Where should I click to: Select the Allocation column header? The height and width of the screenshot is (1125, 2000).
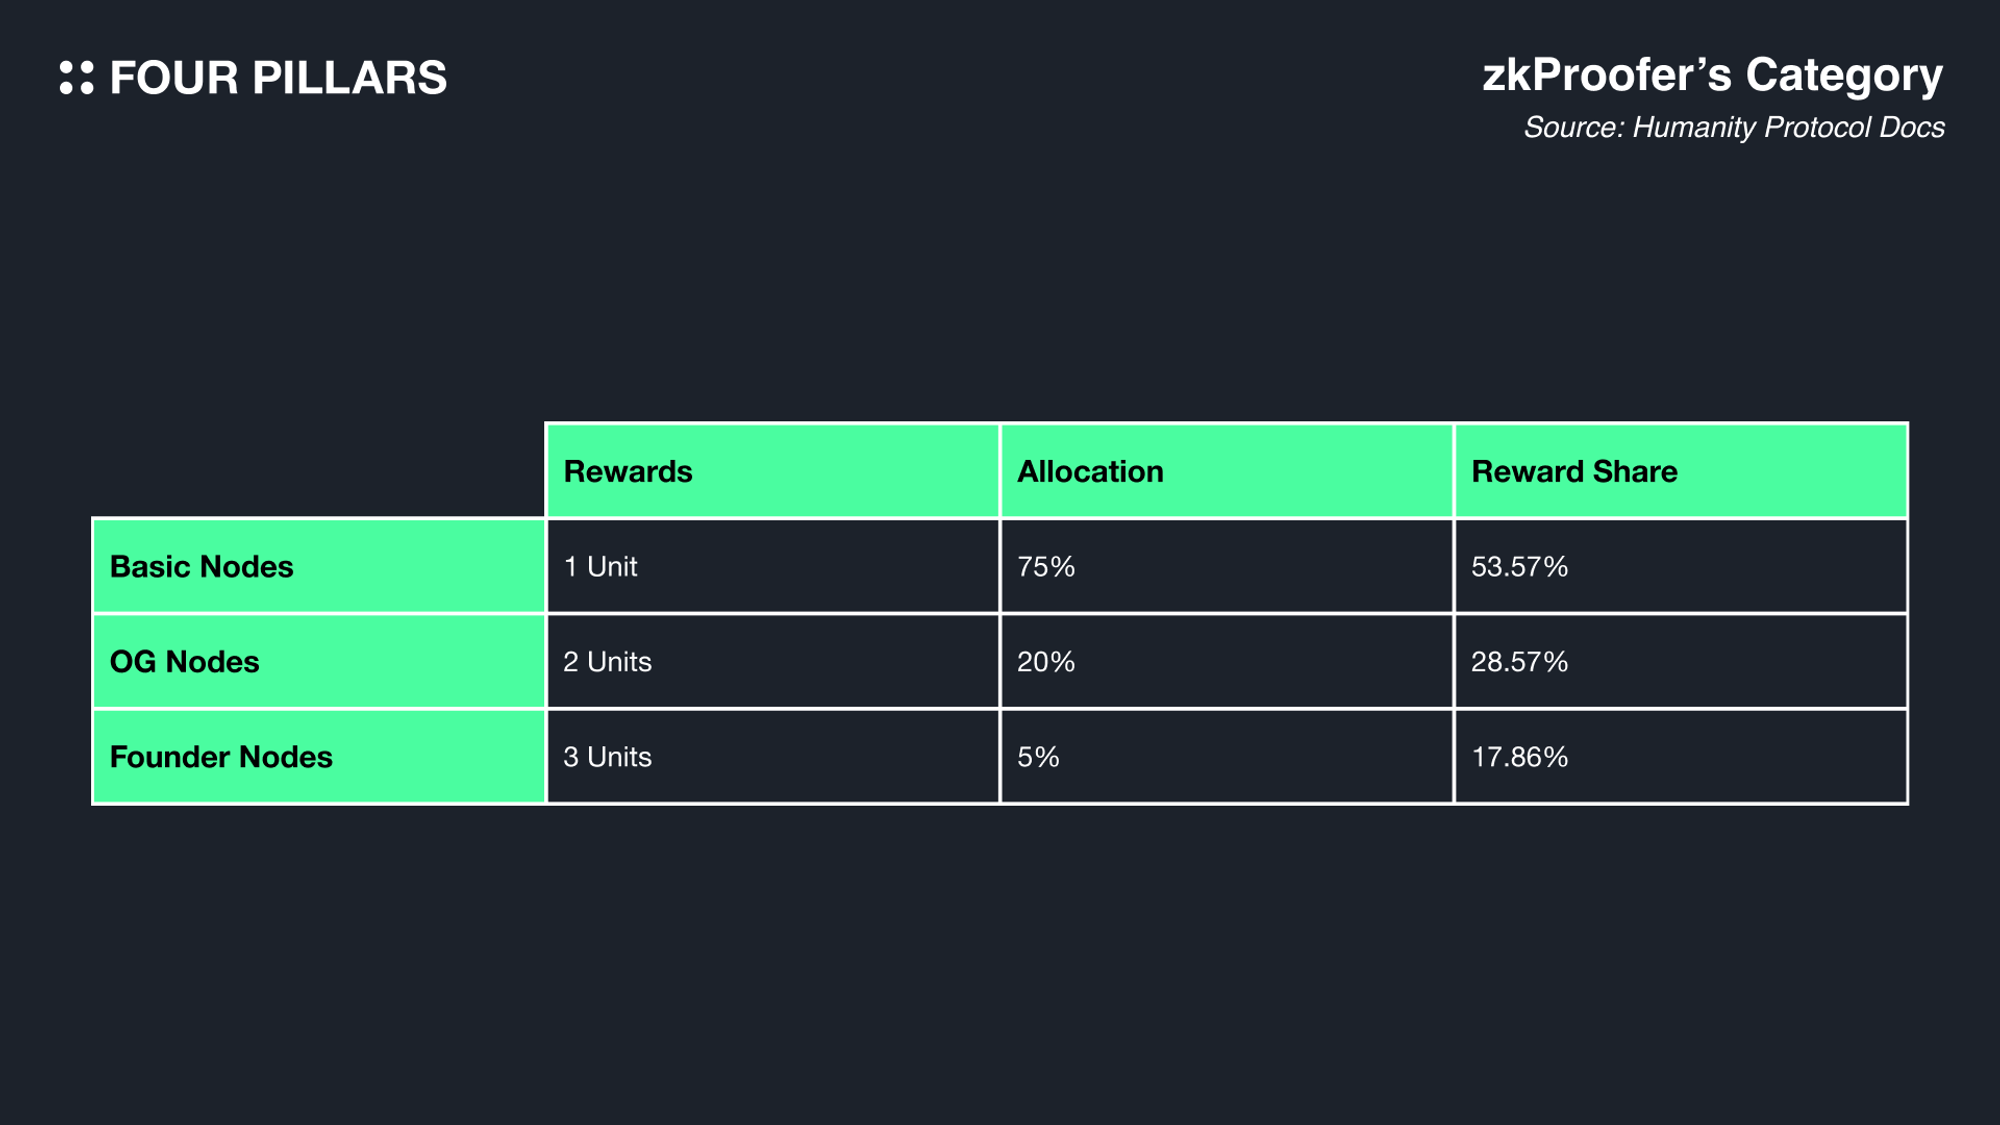click(1090, 471)
